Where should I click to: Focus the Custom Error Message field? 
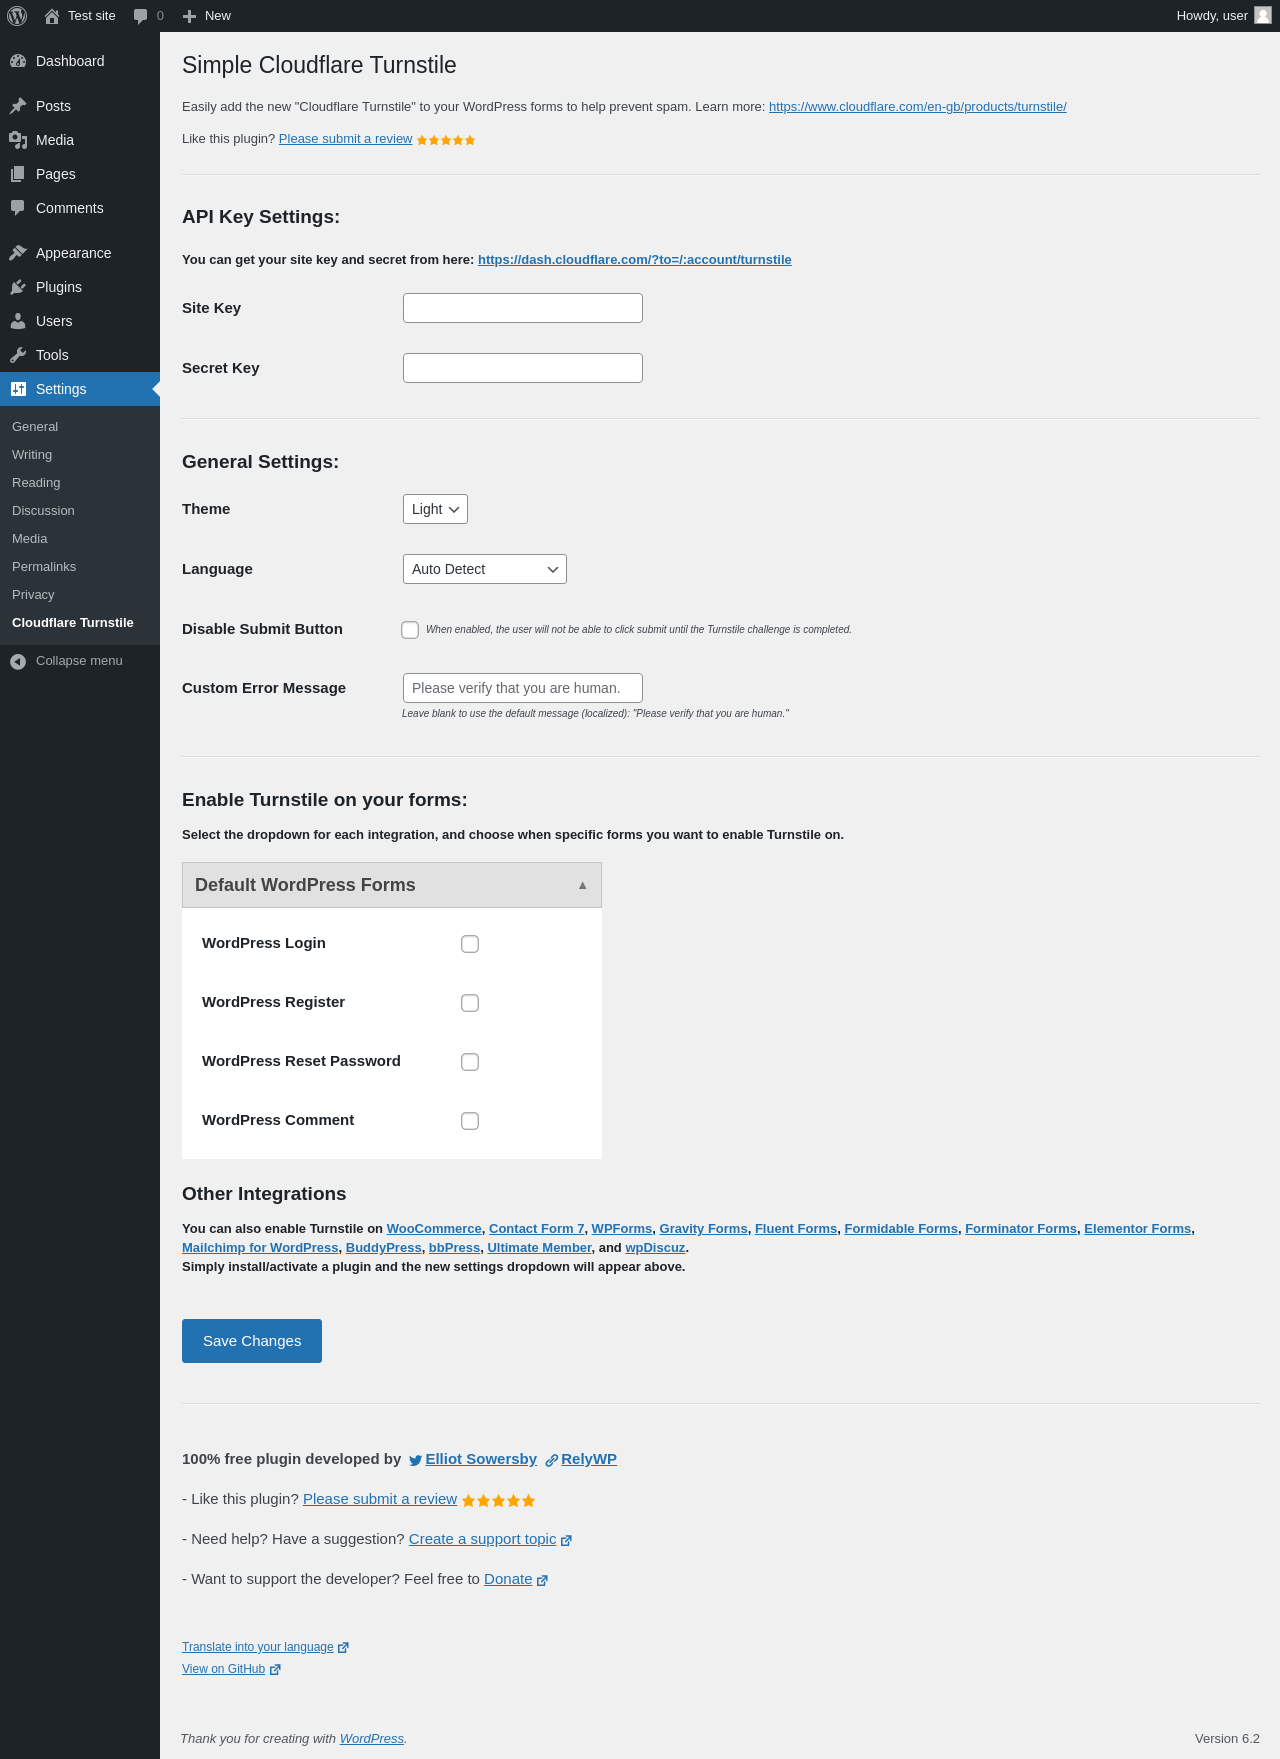click(522, 688)
